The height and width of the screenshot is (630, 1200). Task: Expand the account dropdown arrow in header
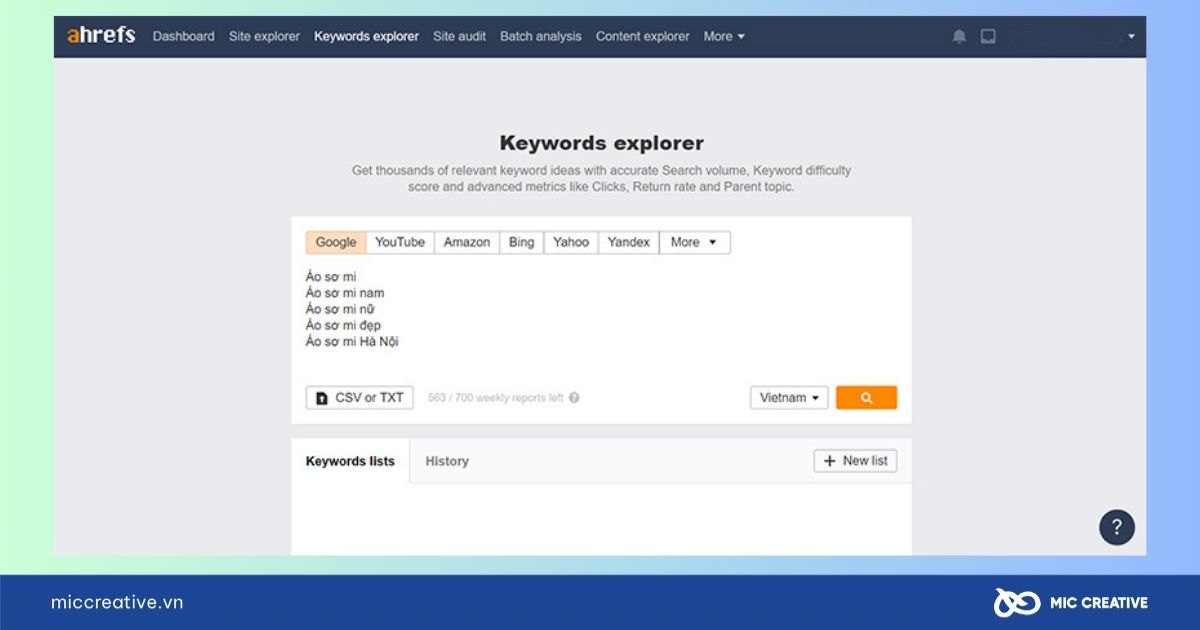[x=1131, y=37]
